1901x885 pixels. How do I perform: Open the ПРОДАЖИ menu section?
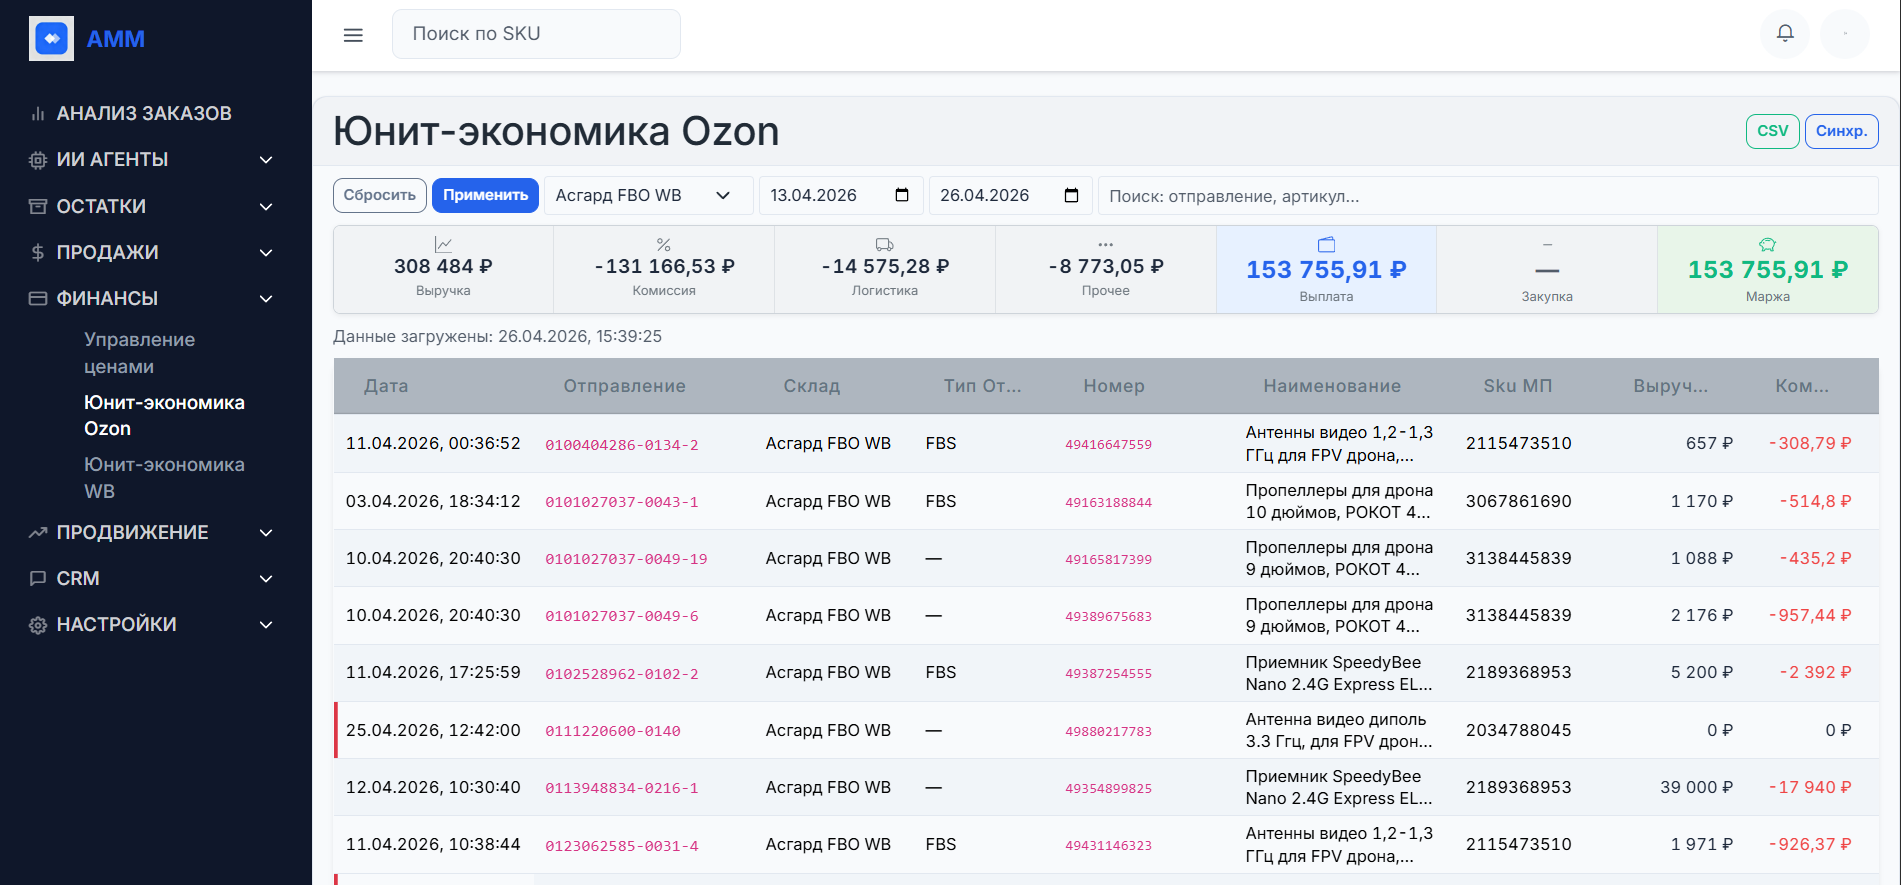tap(107, 252)
